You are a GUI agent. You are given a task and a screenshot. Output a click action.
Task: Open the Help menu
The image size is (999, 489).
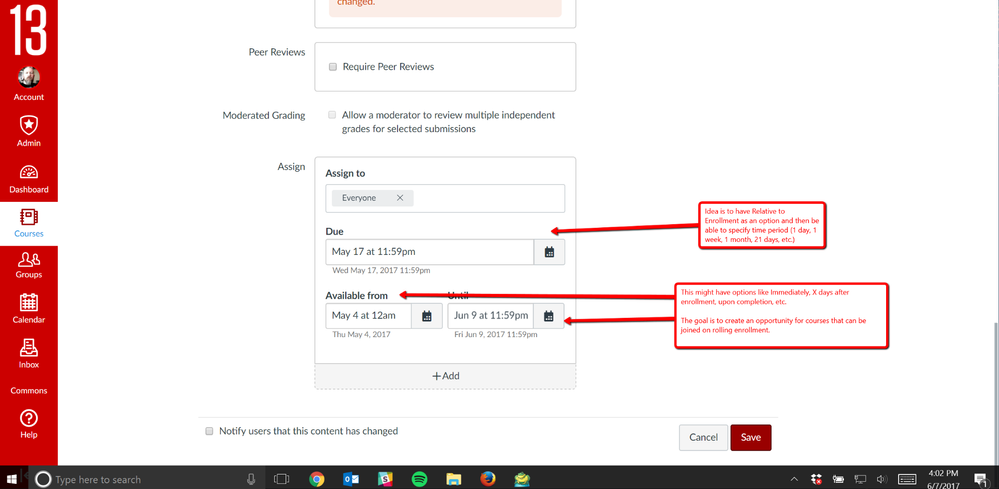28,423
